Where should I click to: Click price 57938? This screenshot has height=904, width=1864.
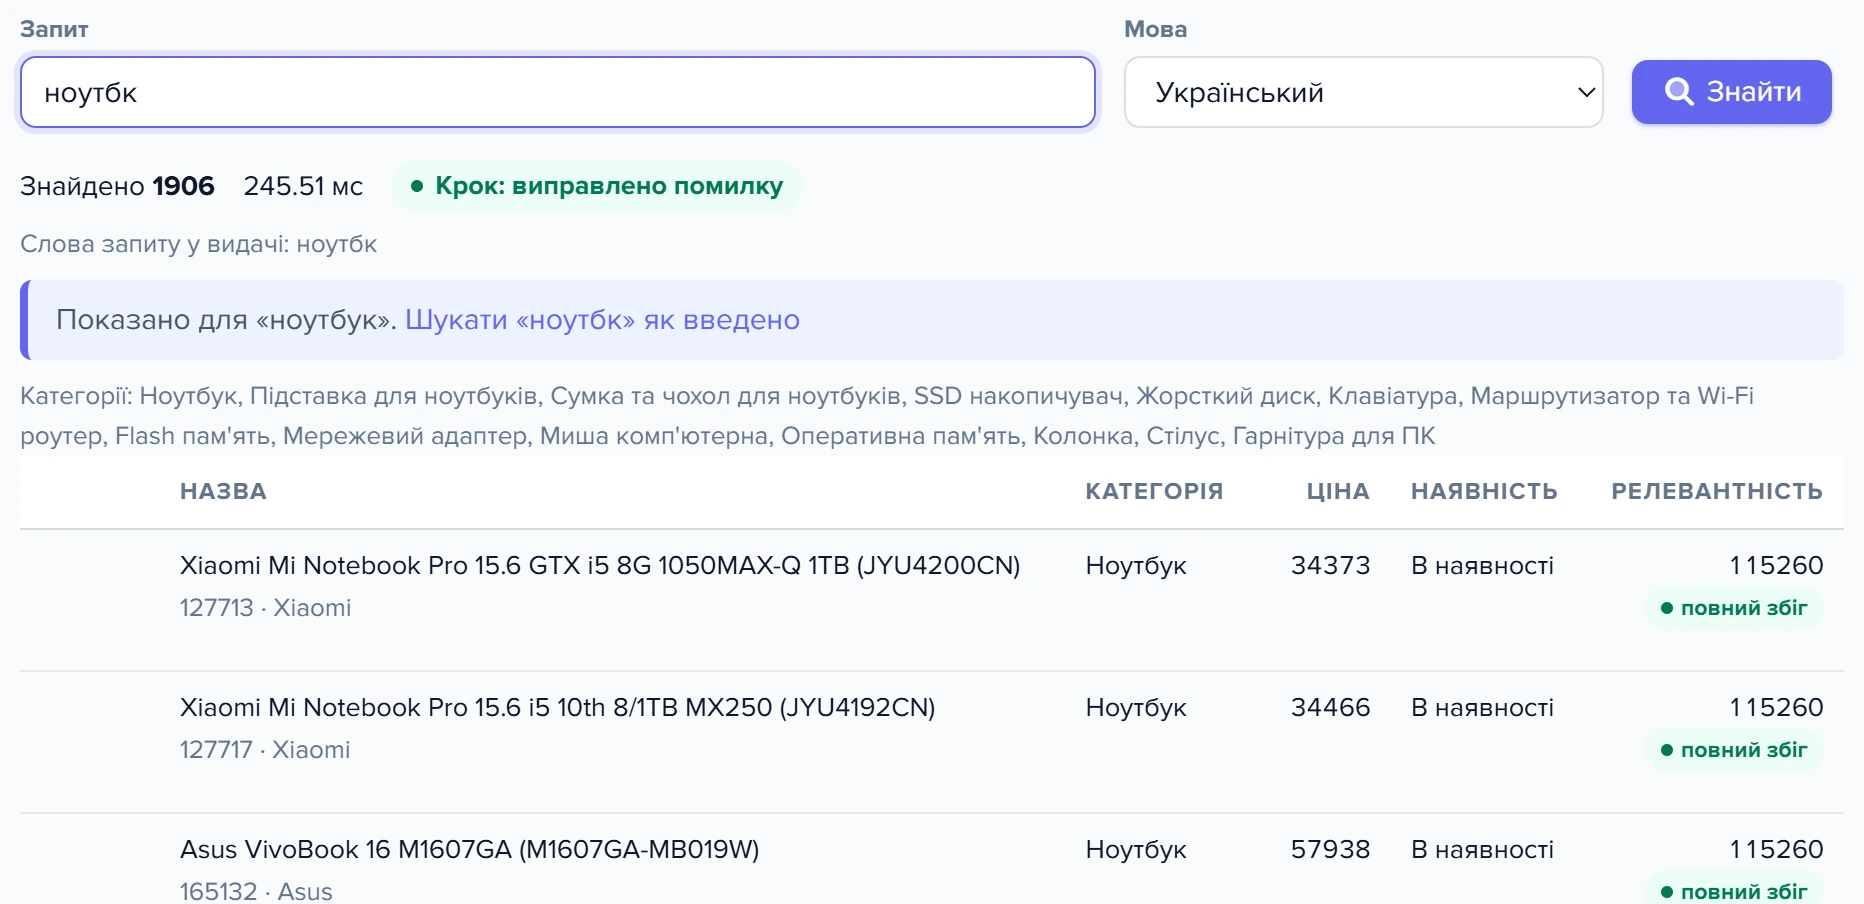click(x=1330, y=850)
